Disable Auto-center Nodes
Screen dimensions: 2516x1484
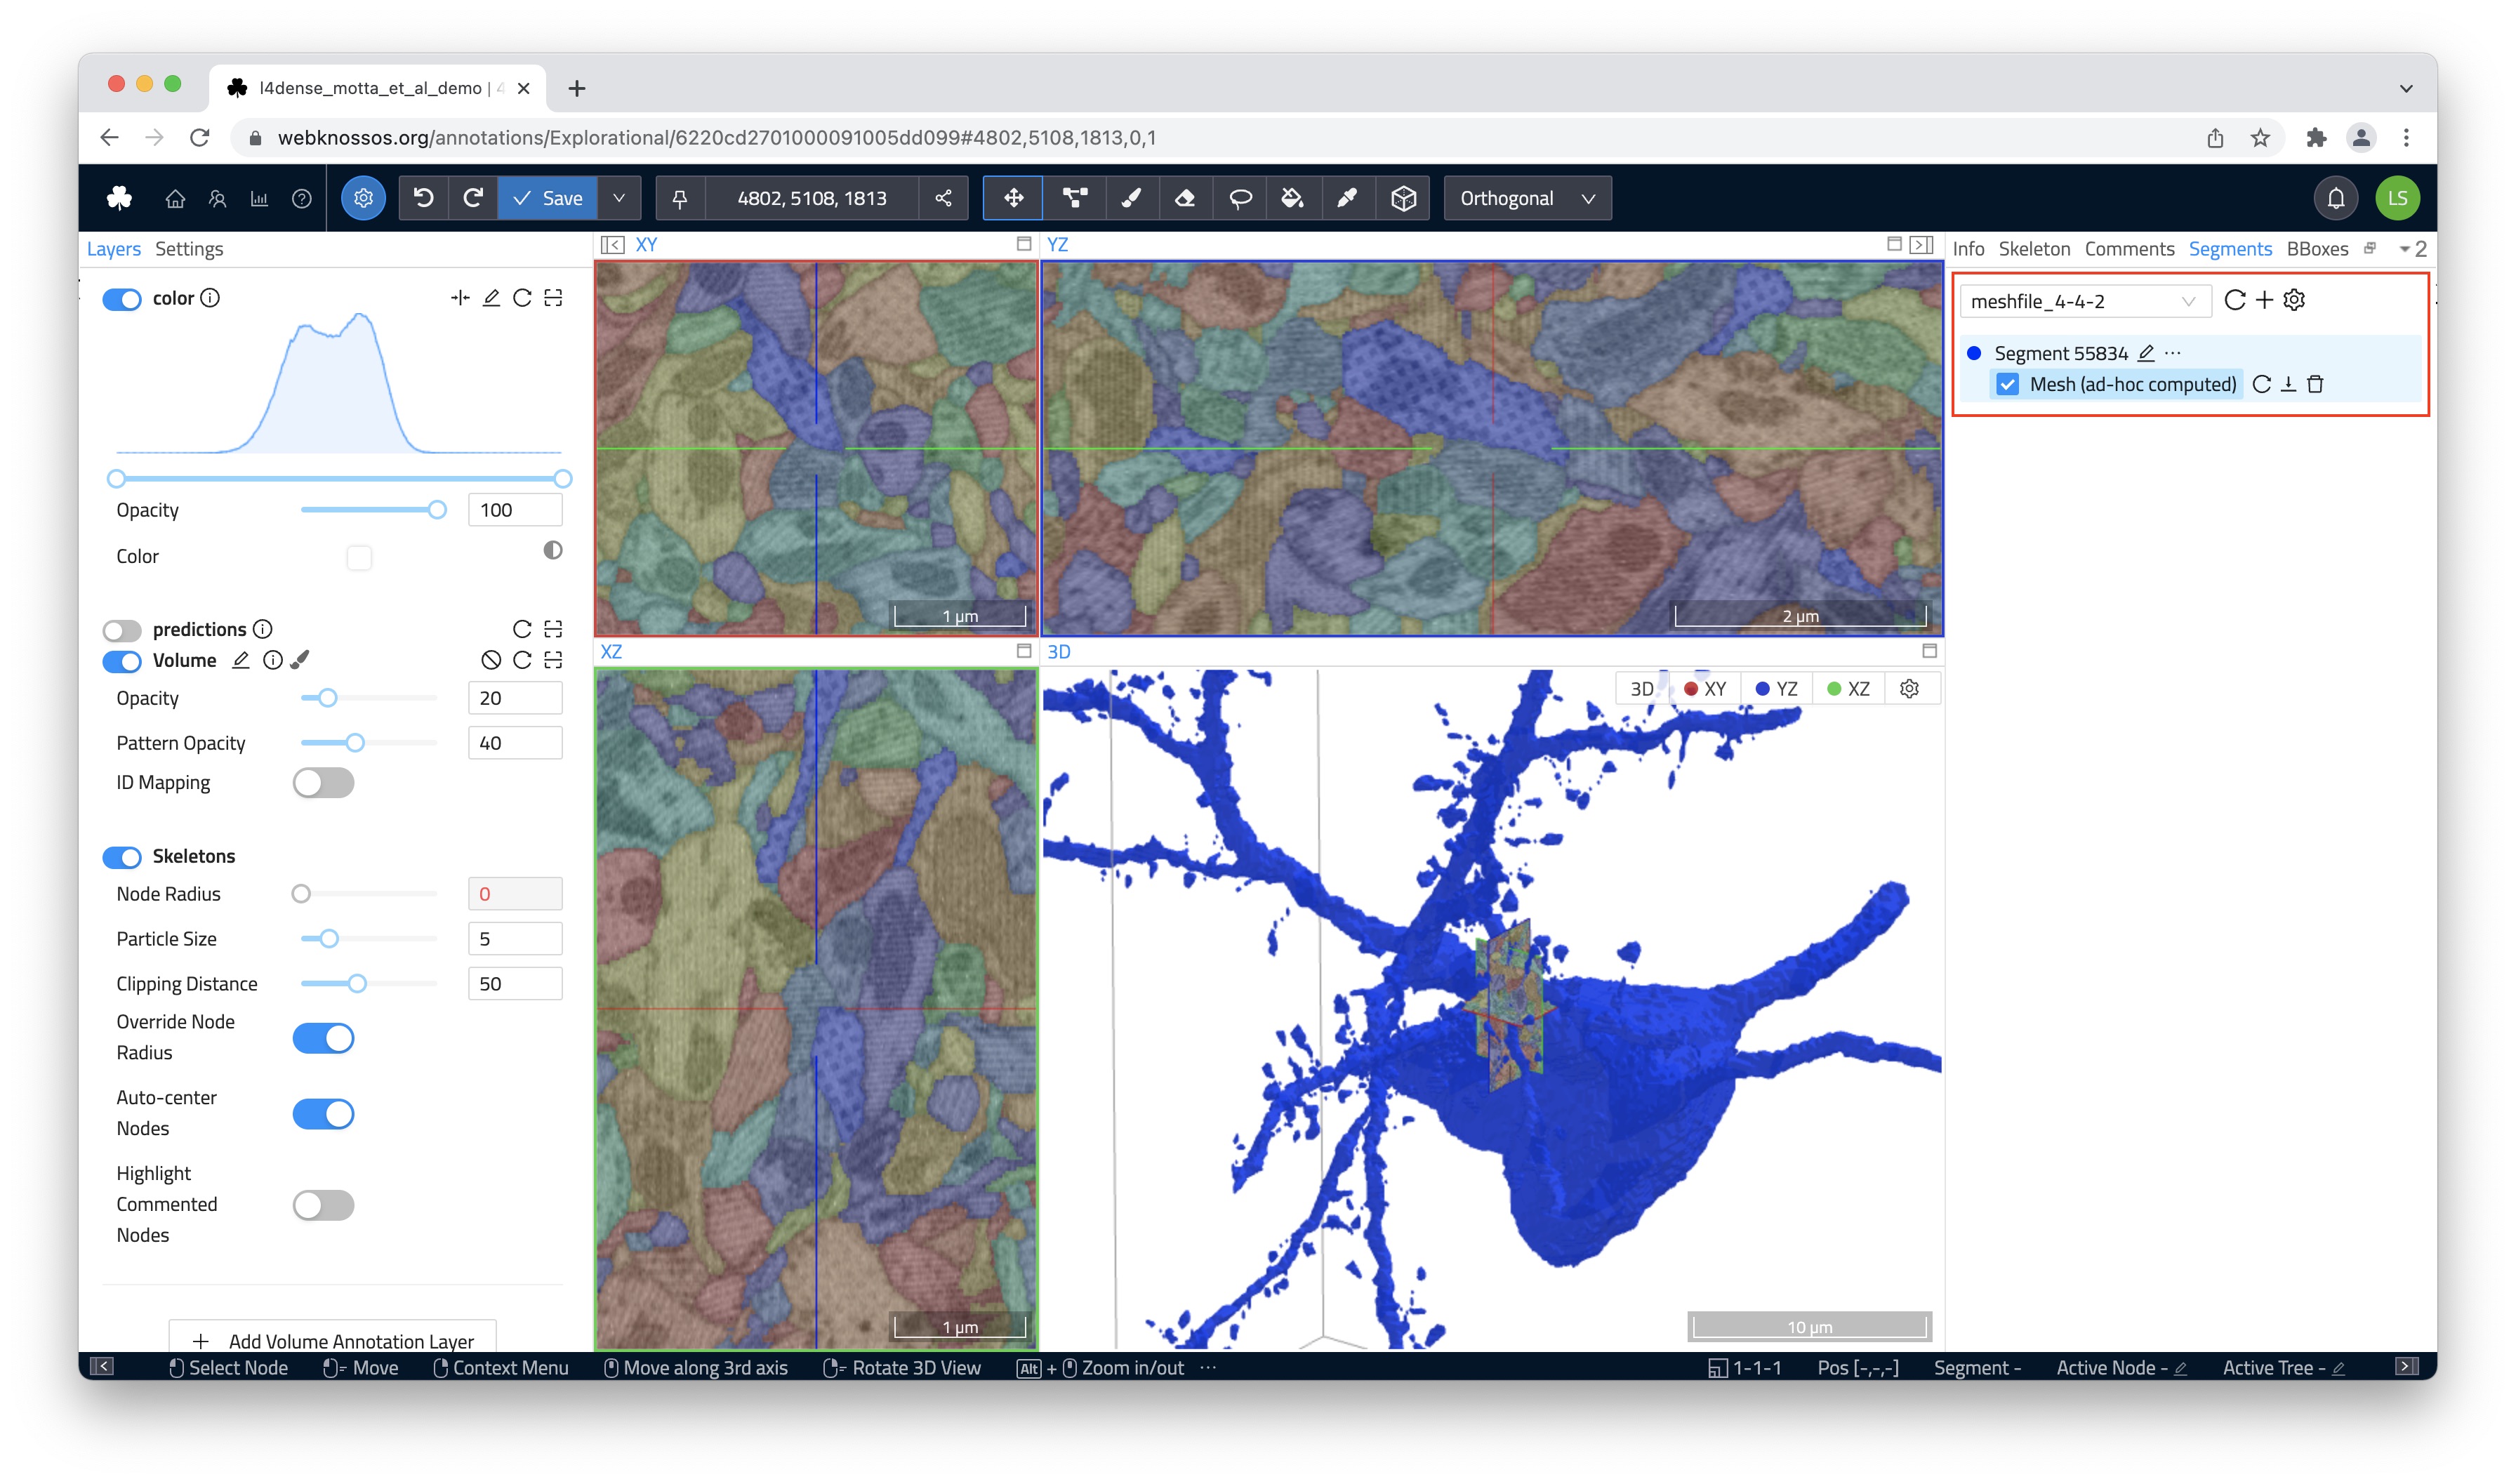[x=323, y=1114]
